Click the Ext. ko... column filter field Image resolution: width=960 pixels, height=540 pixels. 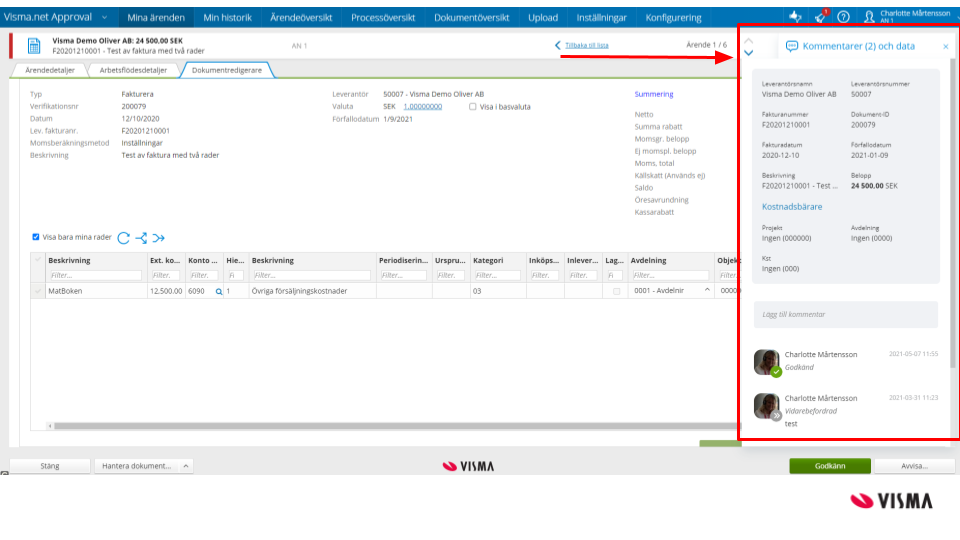[x=165, y=276]
